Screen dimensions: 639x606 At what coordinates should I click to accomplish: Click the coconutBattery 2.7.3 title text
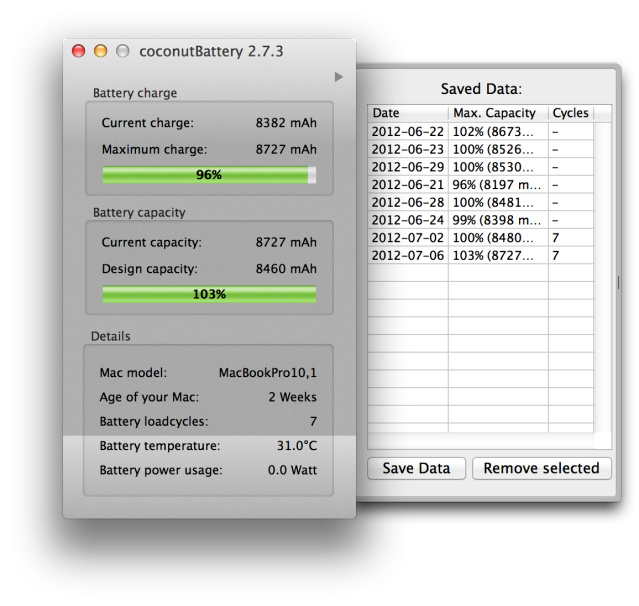[211, 51]
